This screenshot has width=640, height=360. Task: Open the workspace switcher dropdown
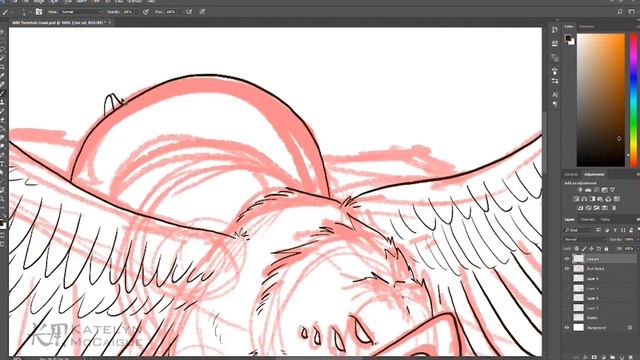tap(632, 12)
